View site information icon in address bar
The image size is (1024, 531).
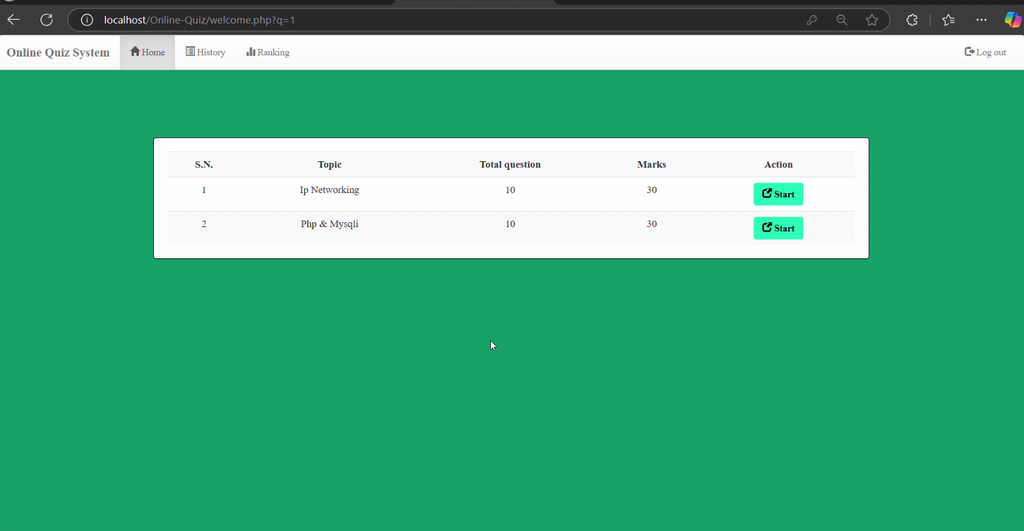click(x=86, y=20)
